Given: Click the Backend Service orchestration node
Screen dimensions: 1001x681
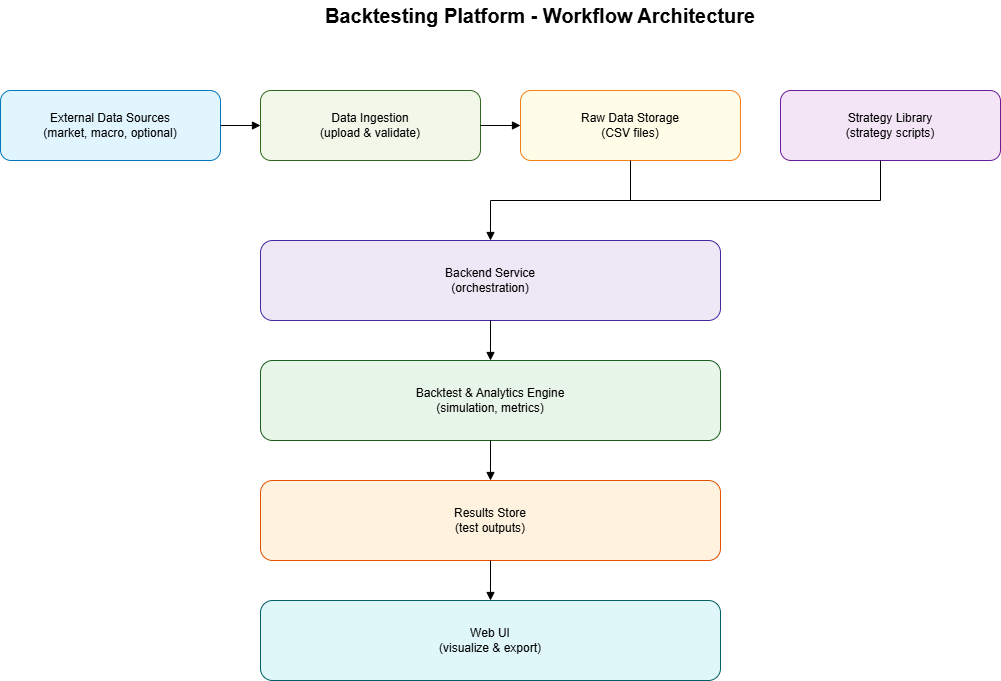Looking at the screenshot, I should point(490,280).
